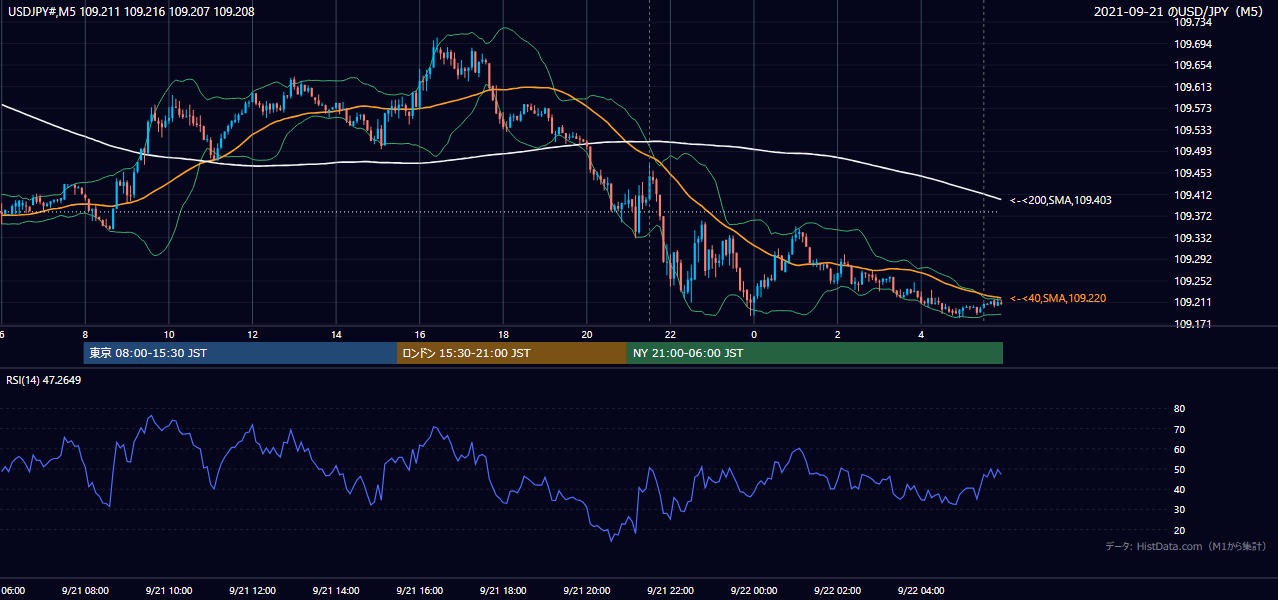Click RSI scale value 50
The height and width of the screenshot is (600, 1278).
[1179, 469]
